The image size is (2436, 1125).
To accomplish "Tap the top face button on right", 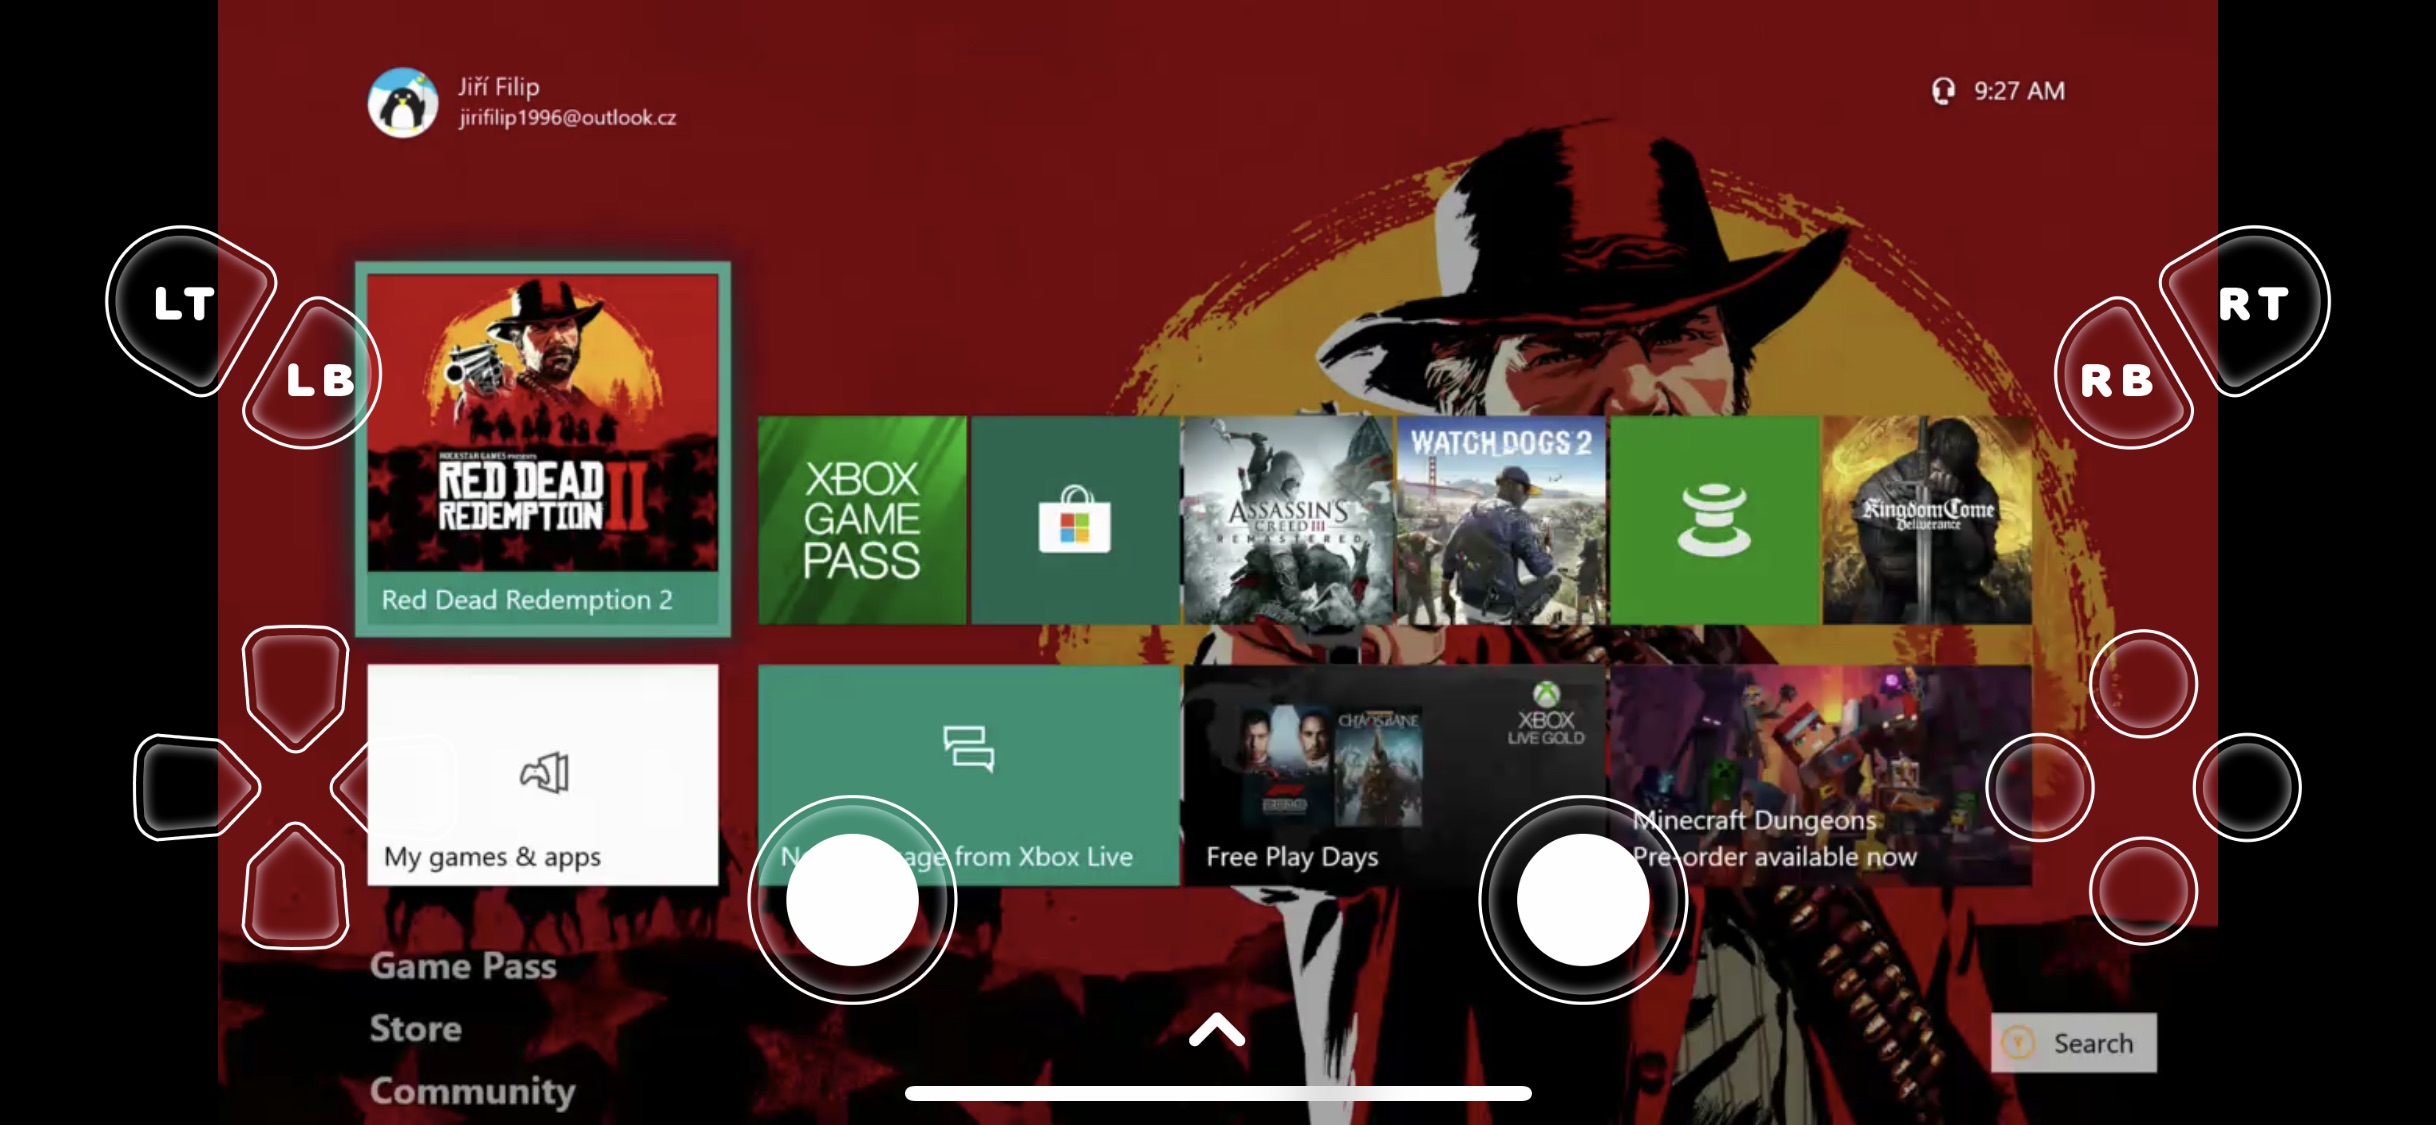I will (x=2143, y=684).
